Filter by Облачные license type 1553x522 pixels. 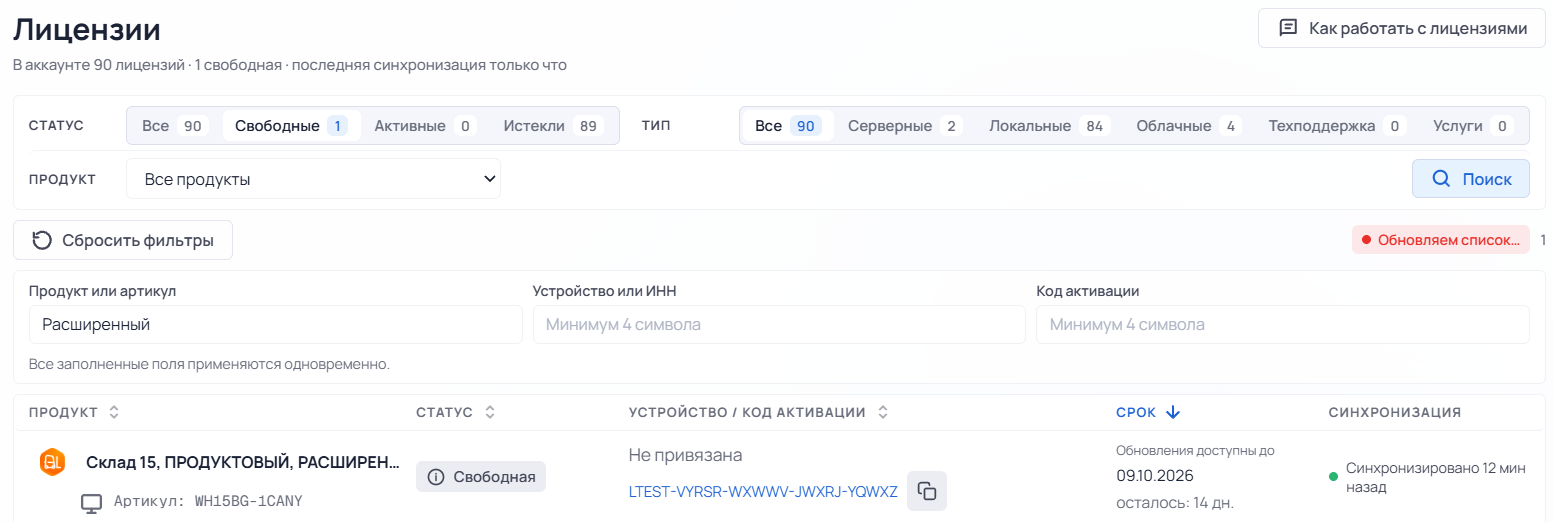1189,126
